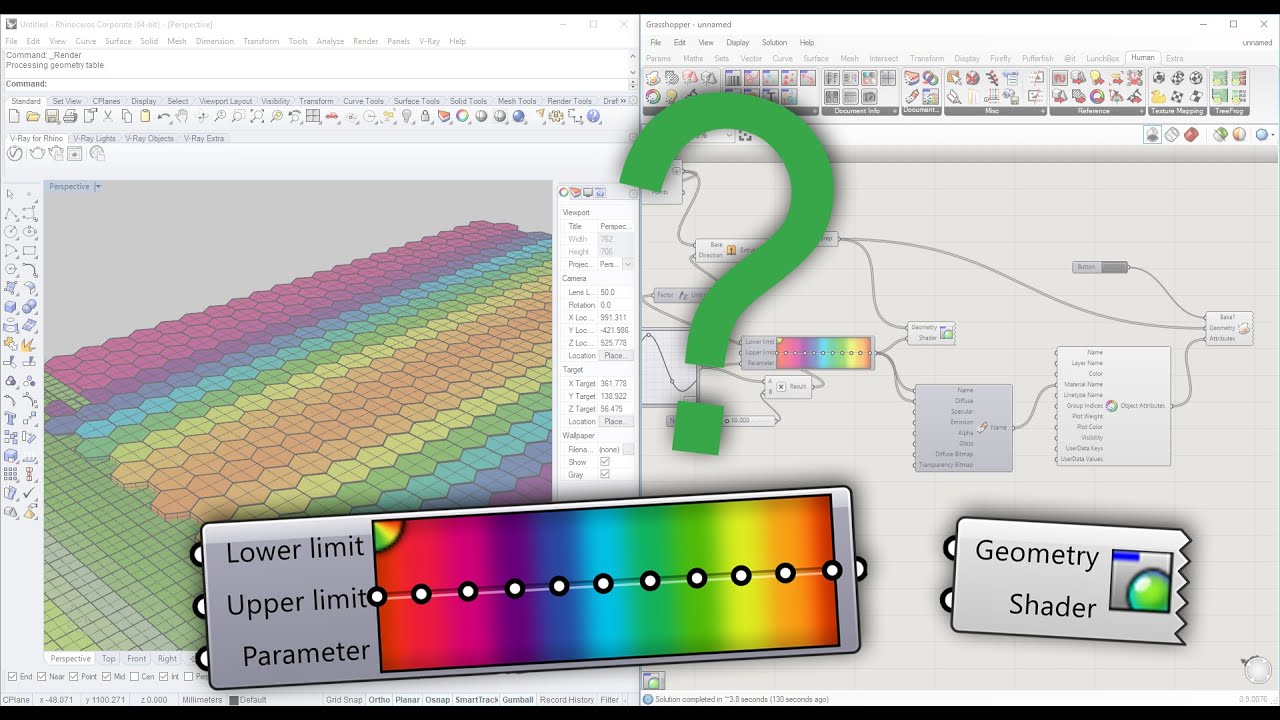Switch to the Top viewport tab
The image size is (1280, 720).
[108, 659]
